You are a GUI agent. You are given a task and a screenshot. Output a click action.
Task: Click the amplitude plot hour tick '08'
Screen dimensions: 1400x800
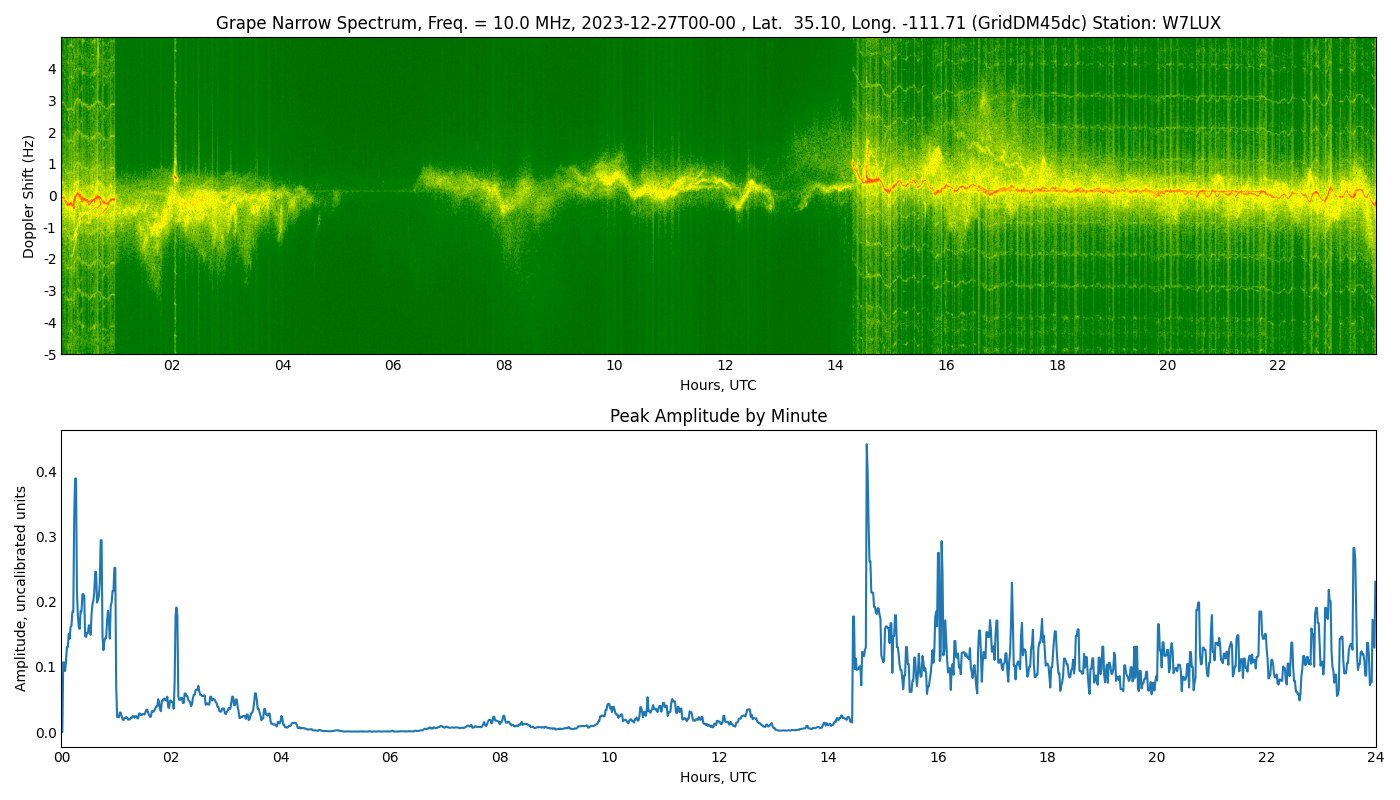499,758
